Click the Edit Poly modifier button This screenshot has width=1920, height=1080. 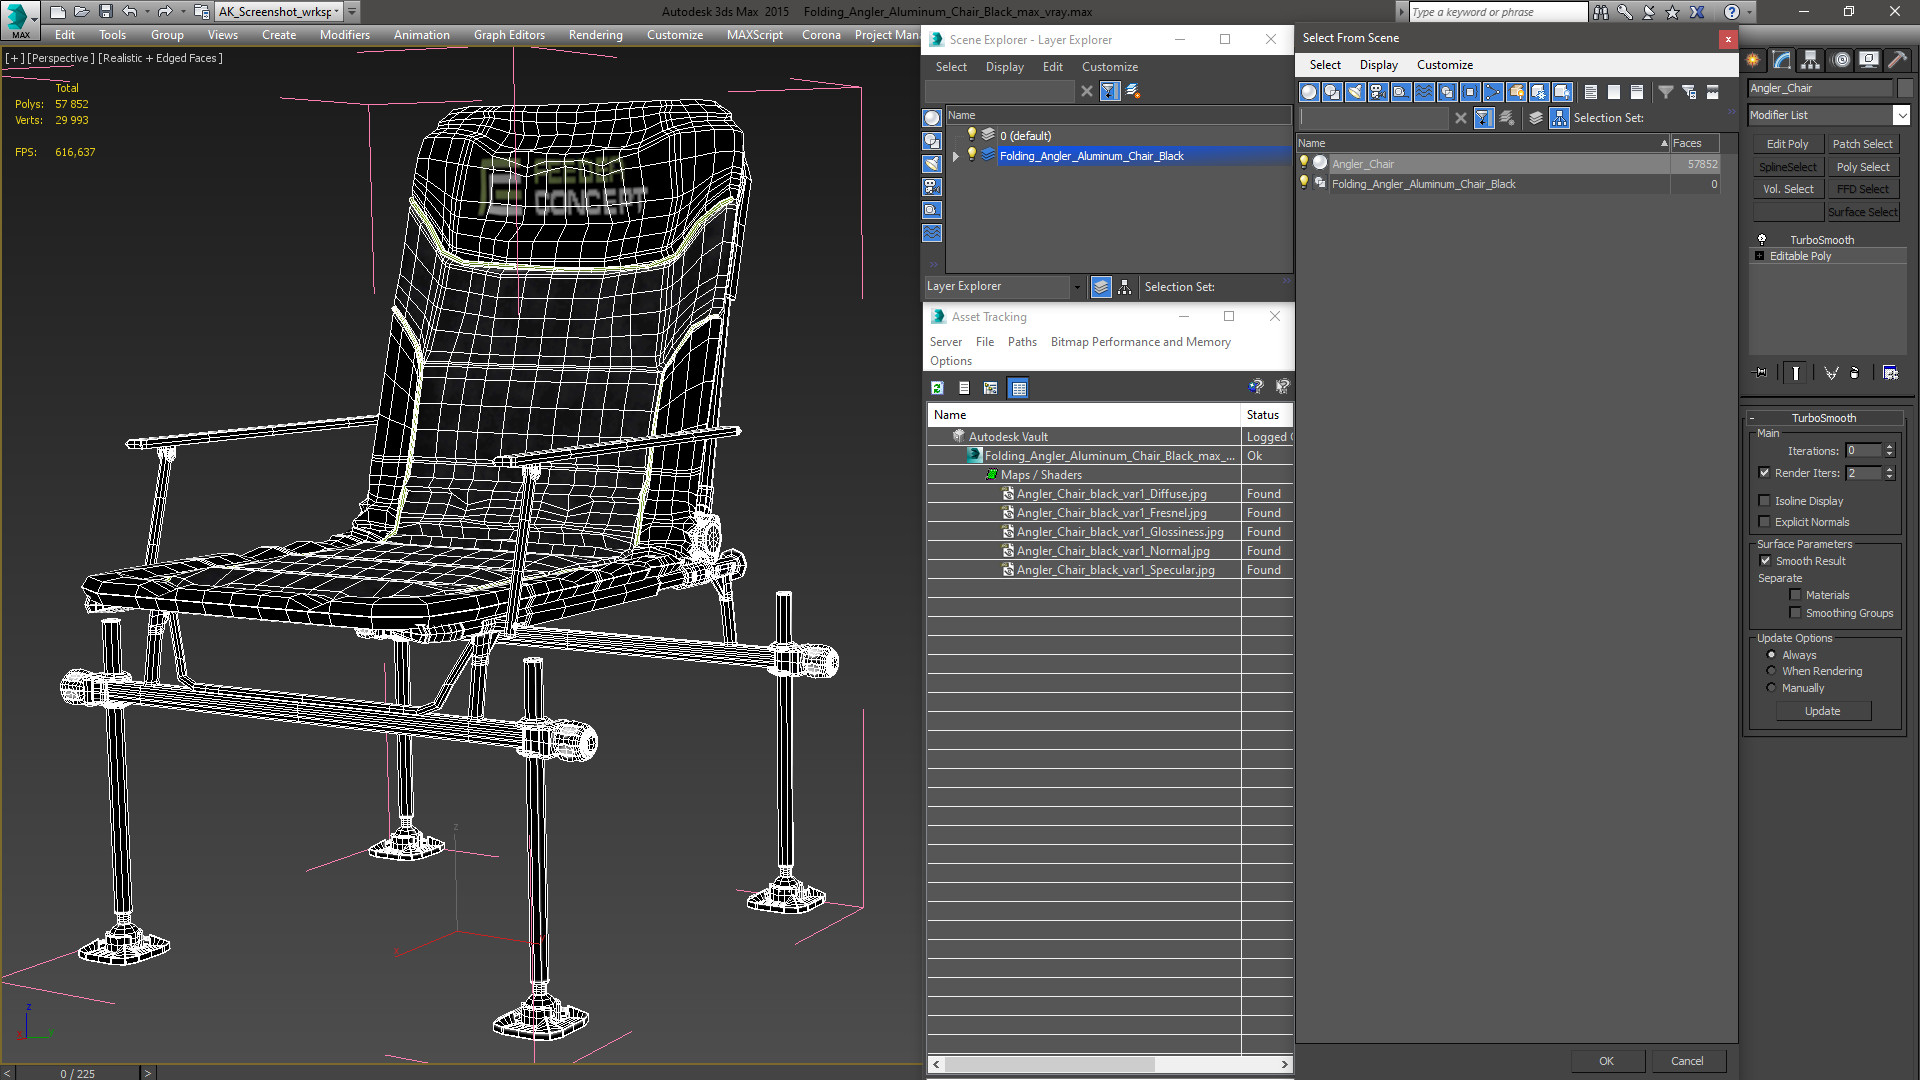1787,144
